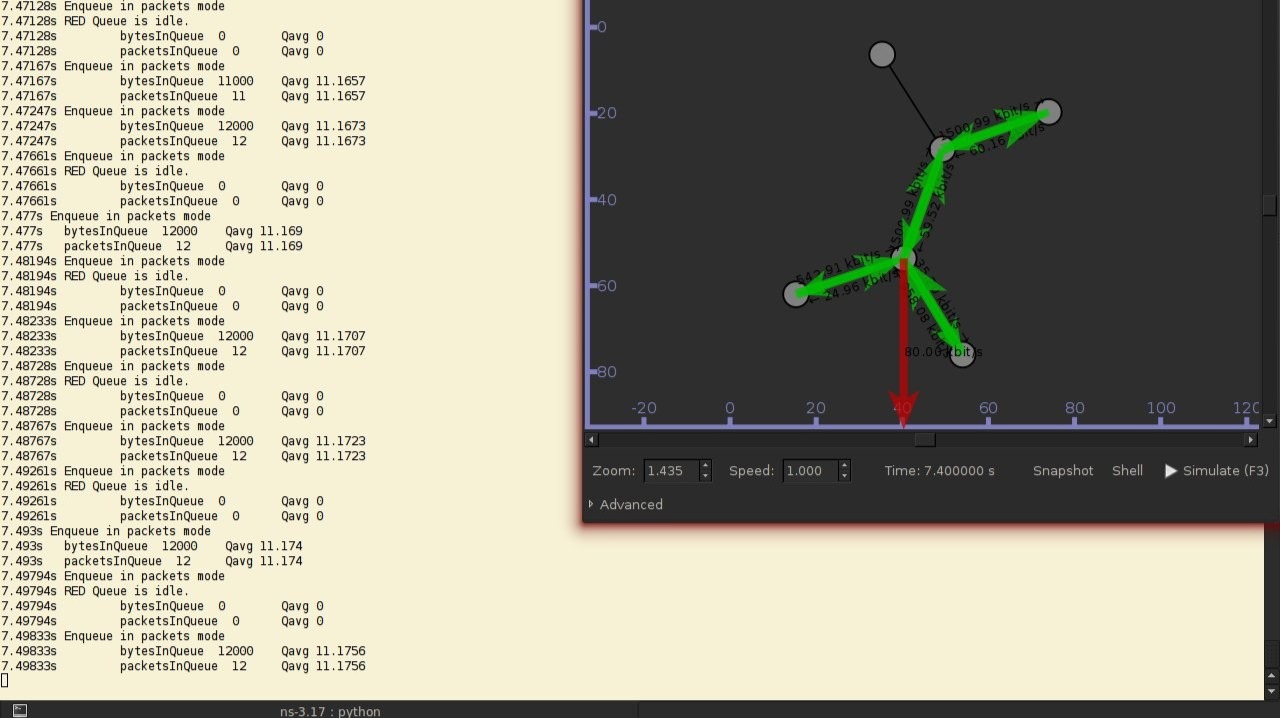Click the vertical scrollbar down arrow

[1271, 420]
